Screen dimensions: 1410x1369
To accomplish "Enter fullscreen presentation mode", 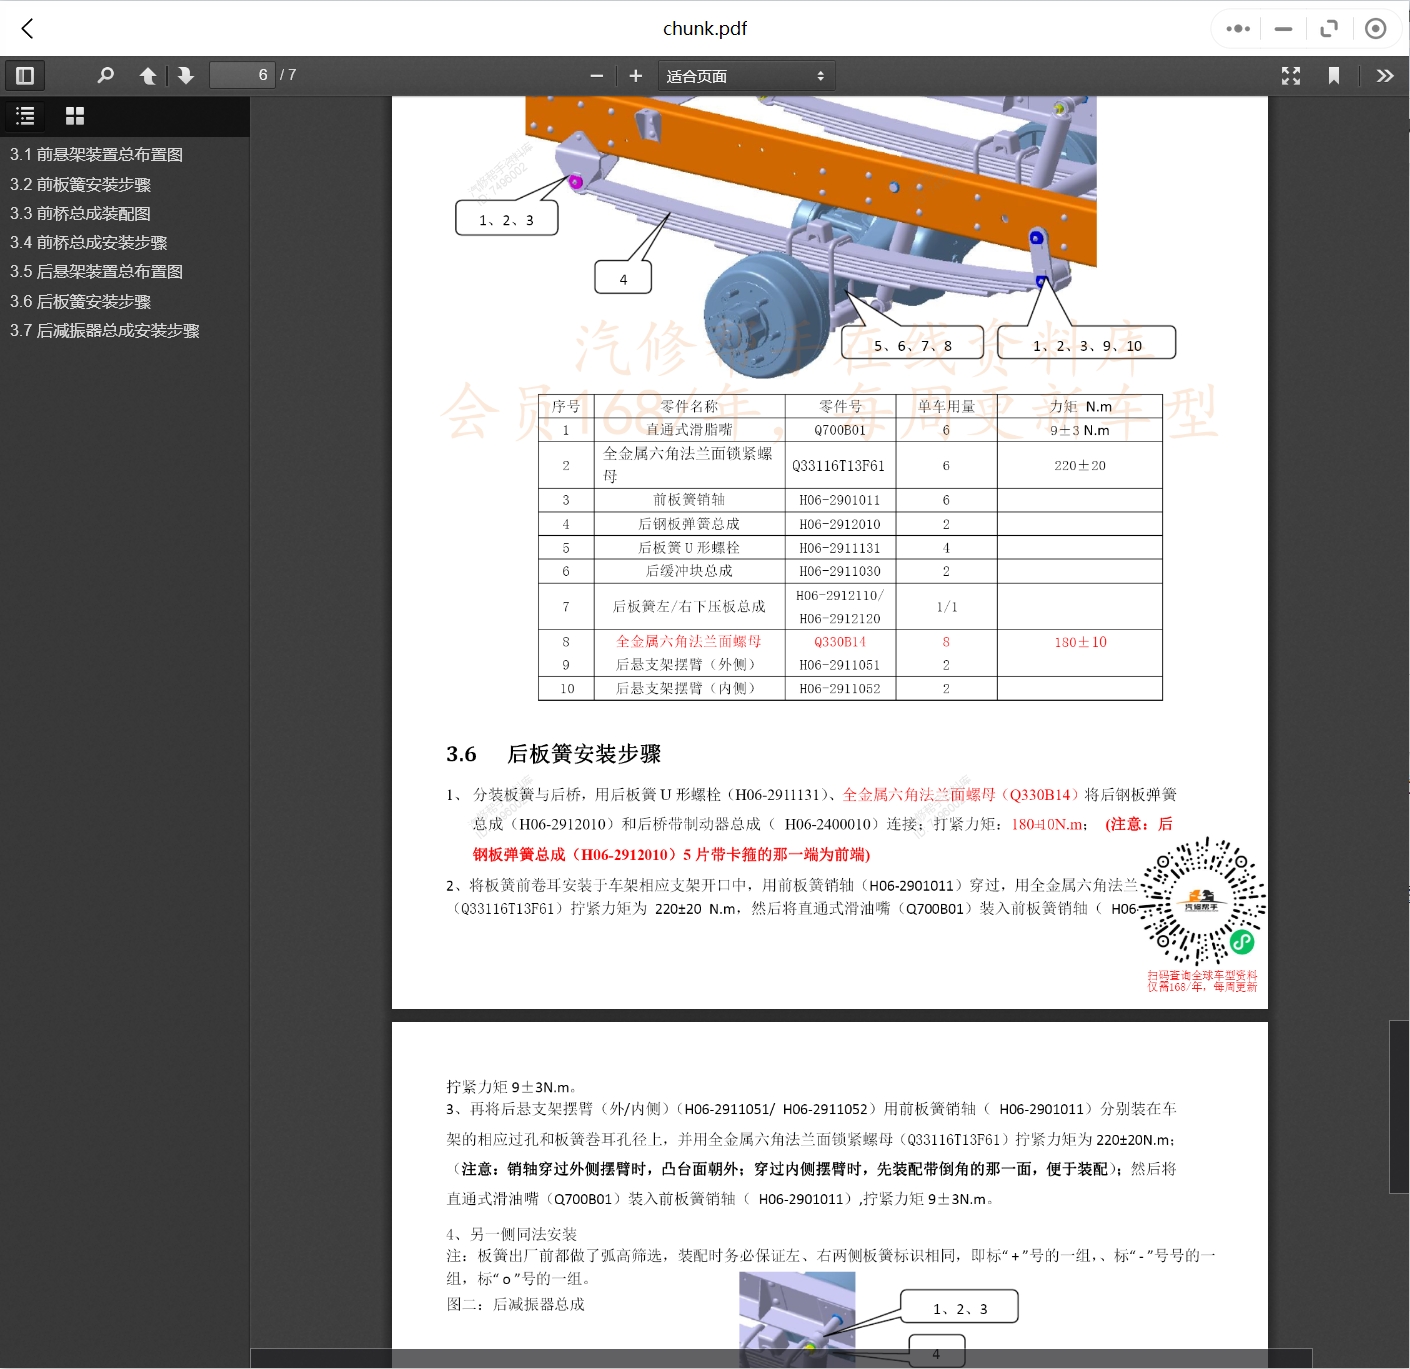I will 1291,75.
